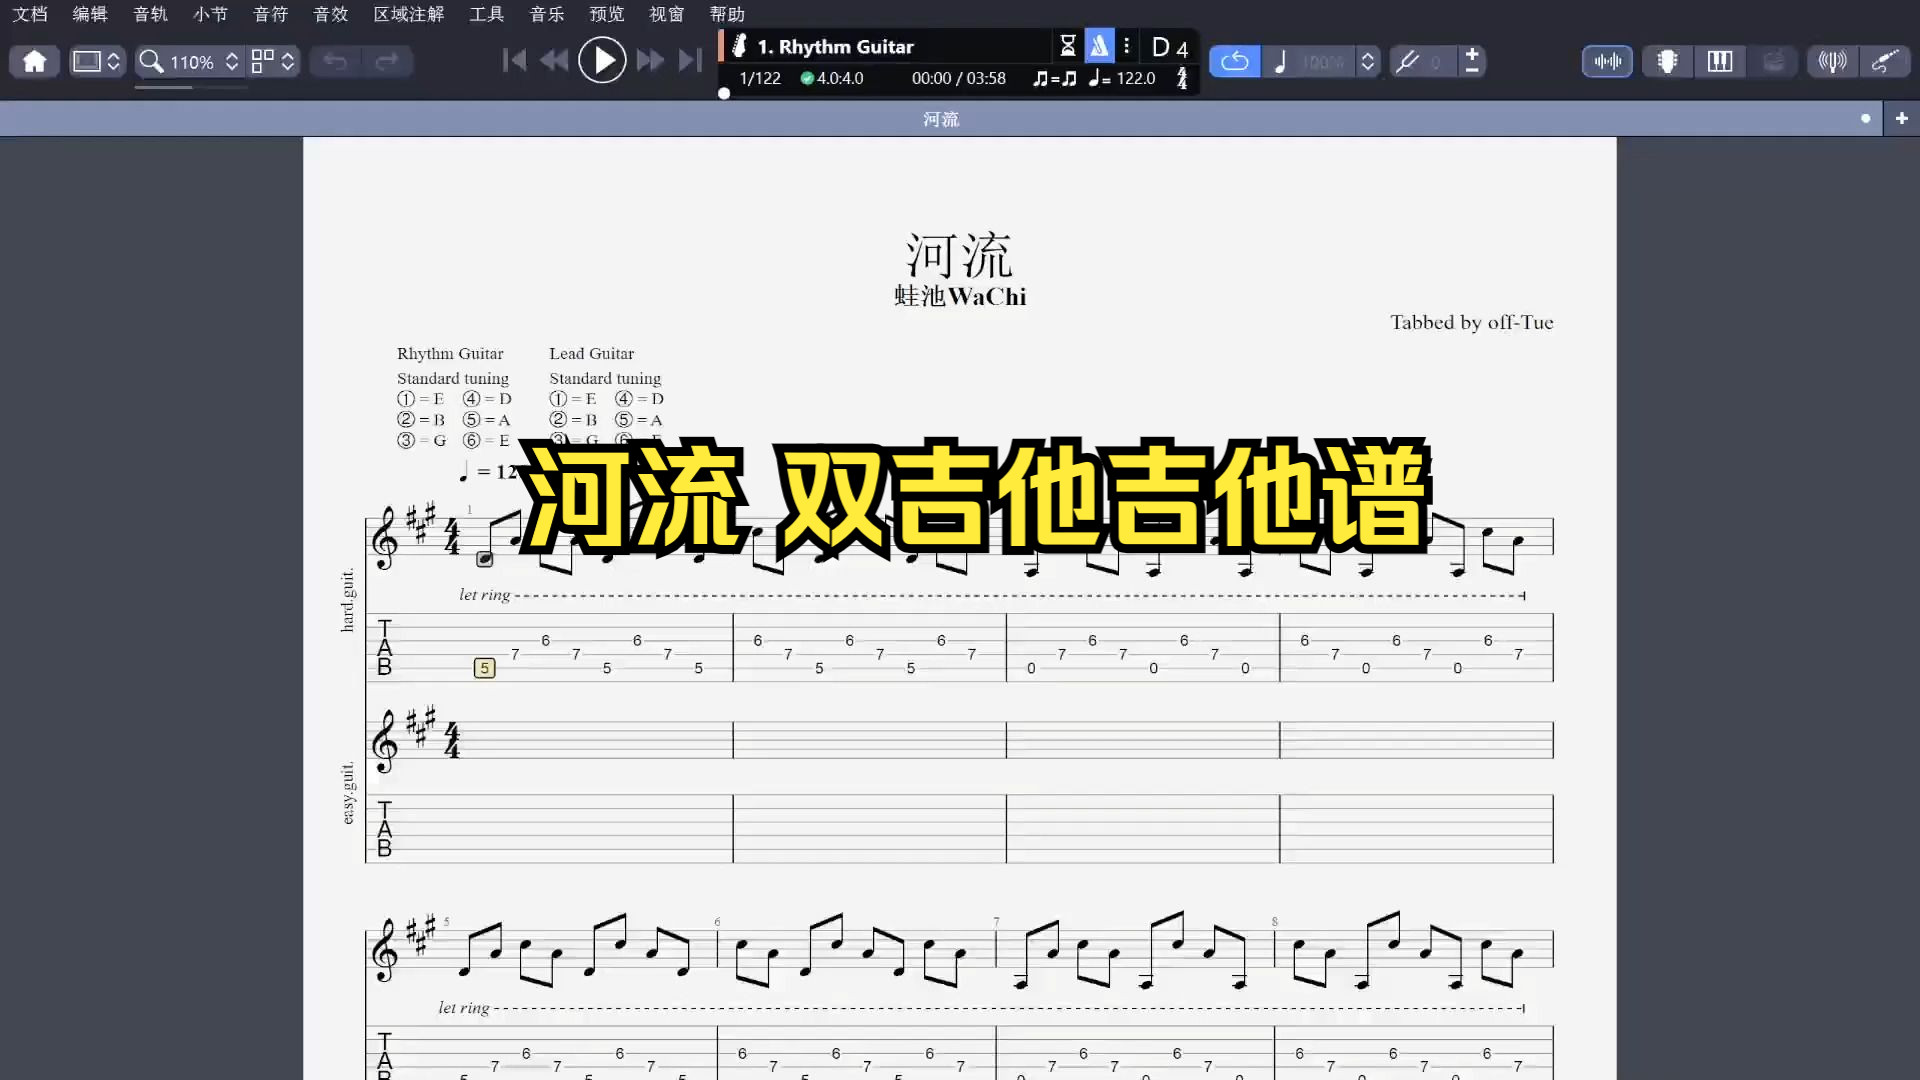Toggle the count-in hourglass icon

[1068, 46]
